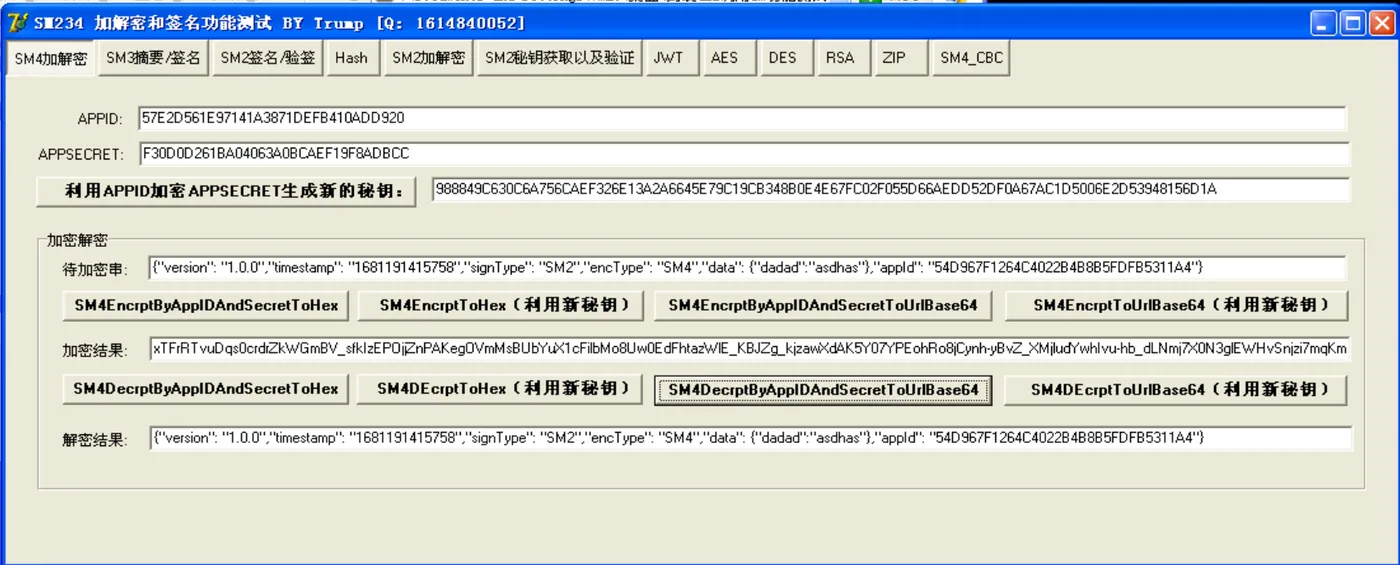Click SM4DEcrptToUrlBase64（利用新秘钥）button
The width and height of the screenshot is (1400, 565).
1176,390
